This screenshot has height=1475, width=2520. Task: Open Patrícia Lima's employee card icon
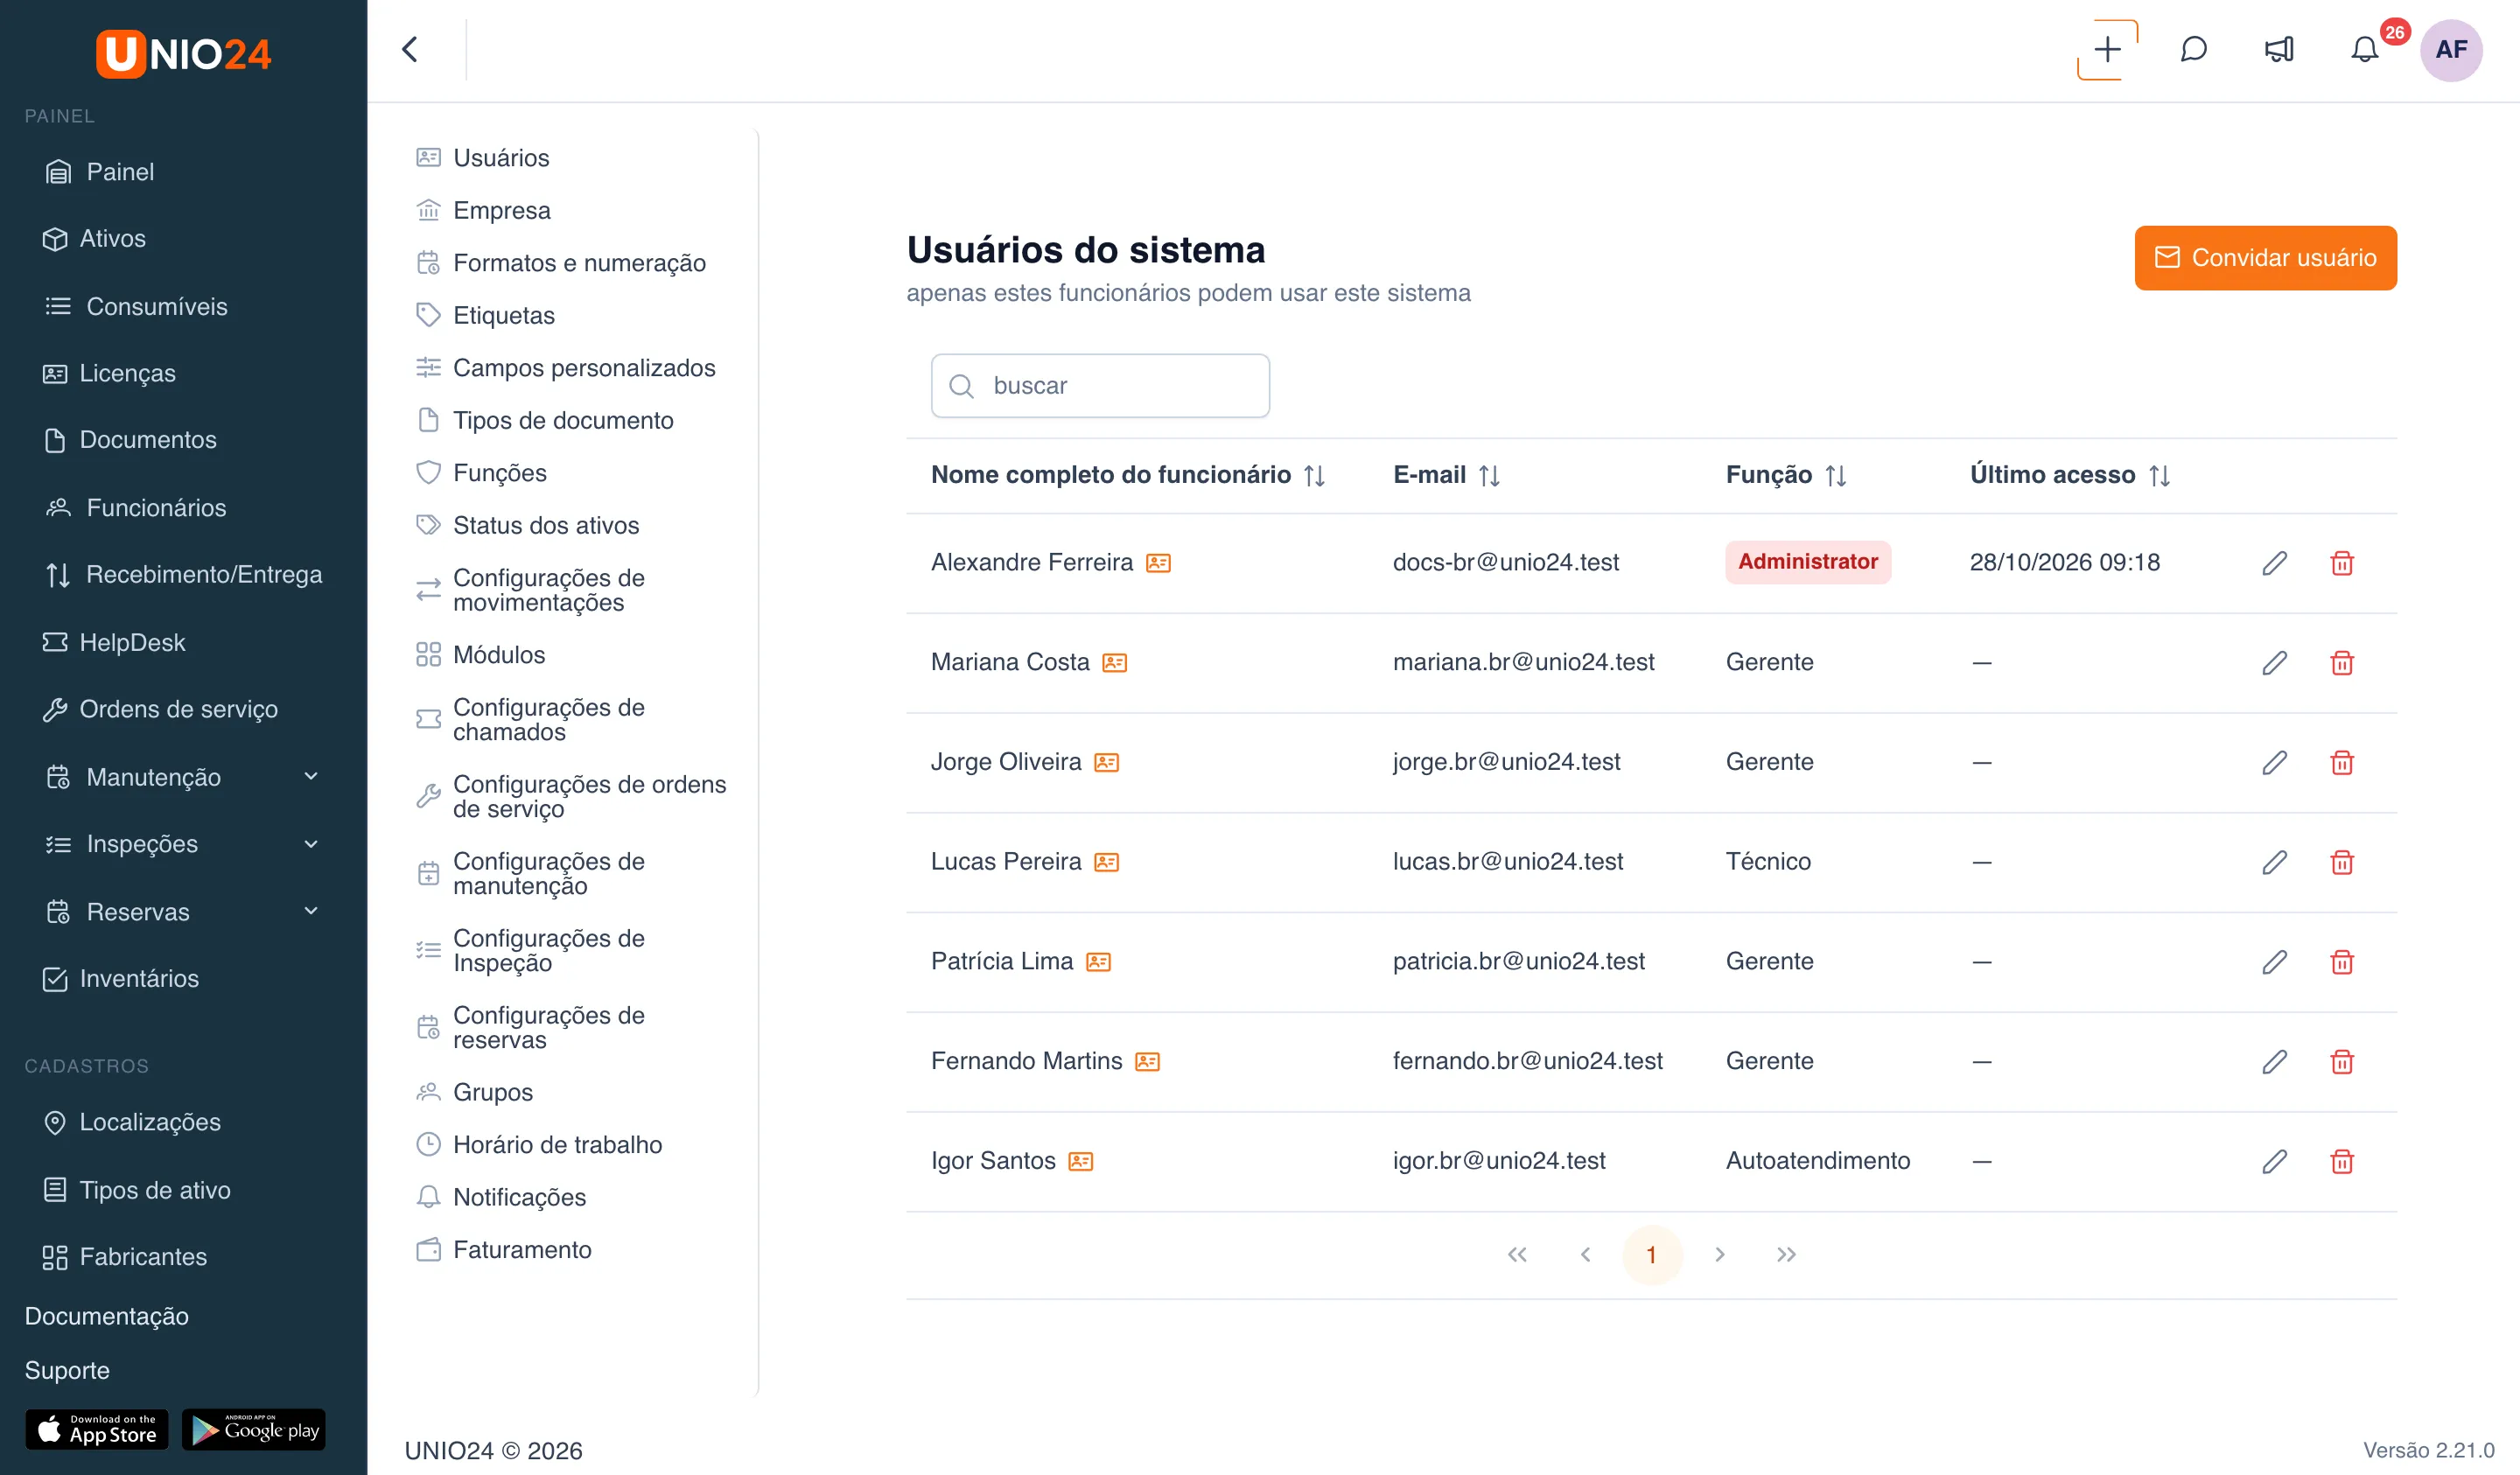coord(1098,962)
